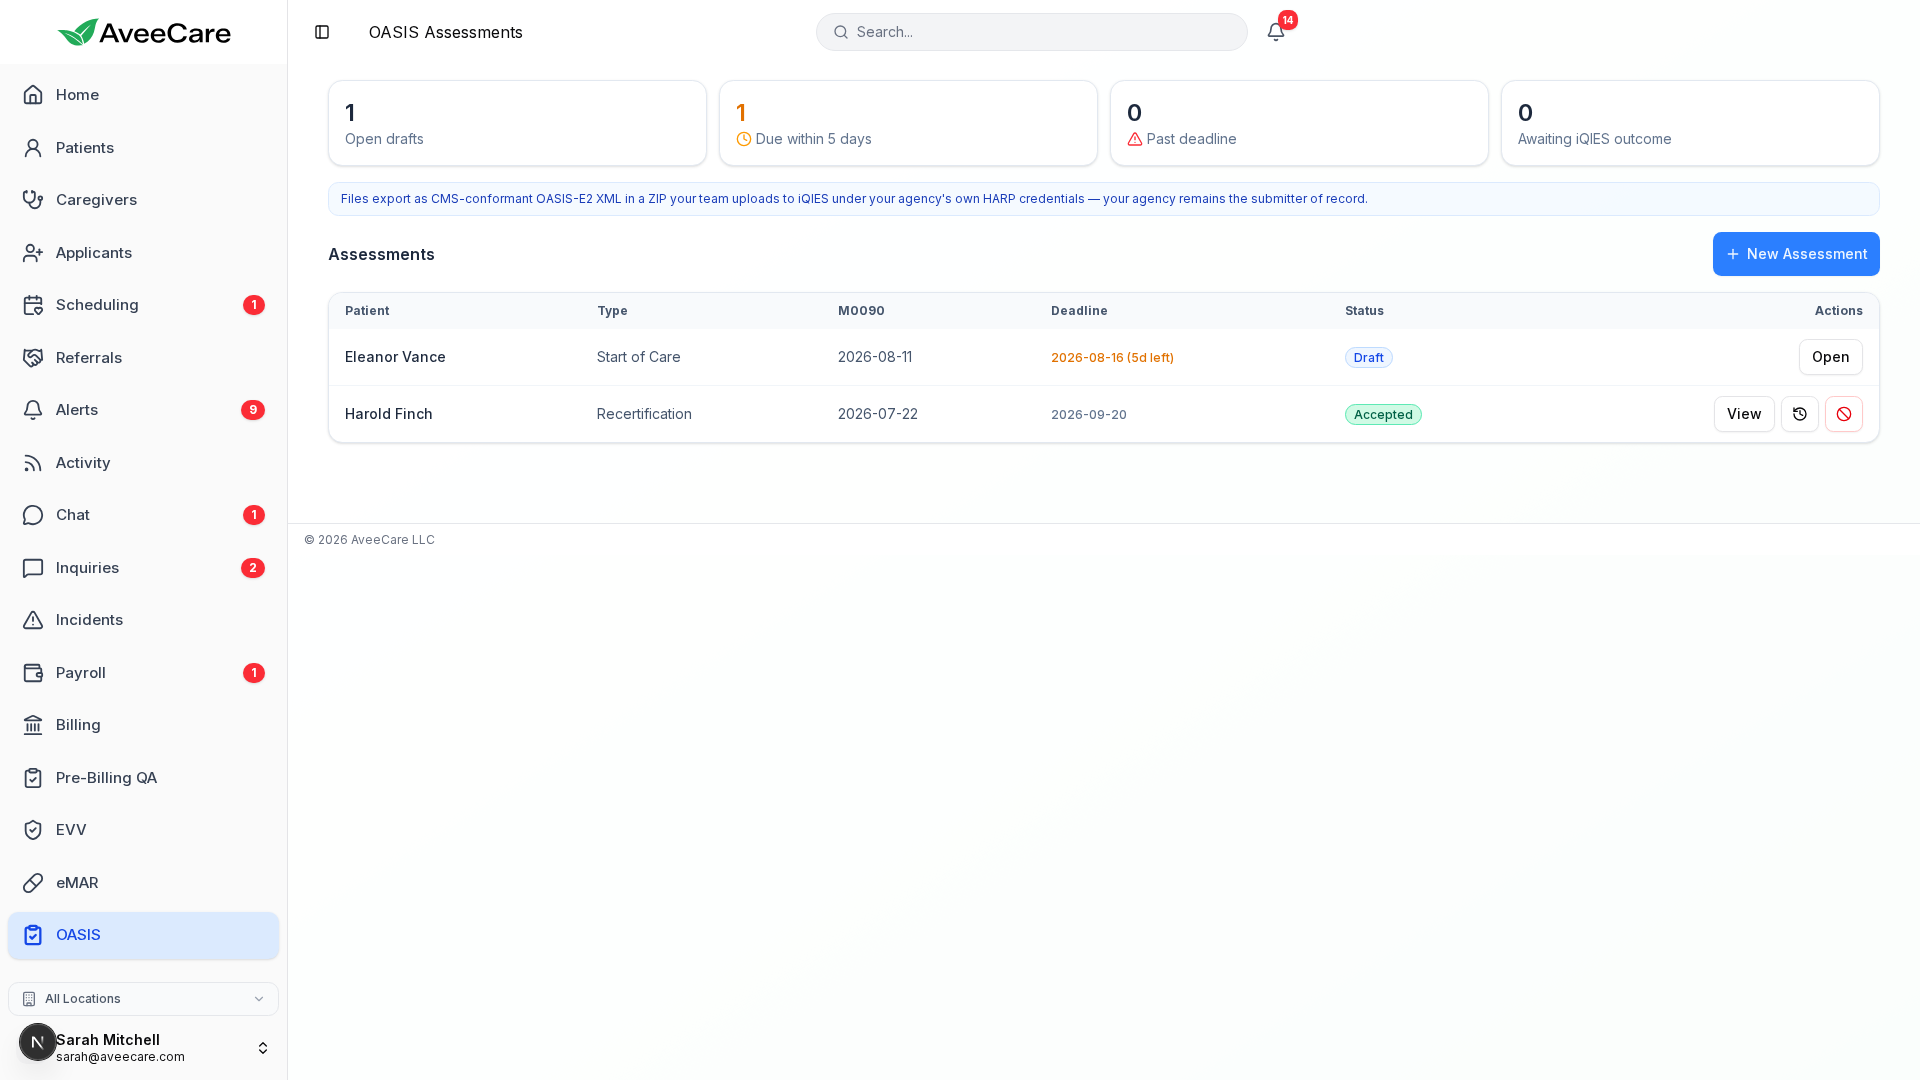Screen dimensions: 1920x1080
Task: Click the Billing bank icon
Action: click(33, 725)
